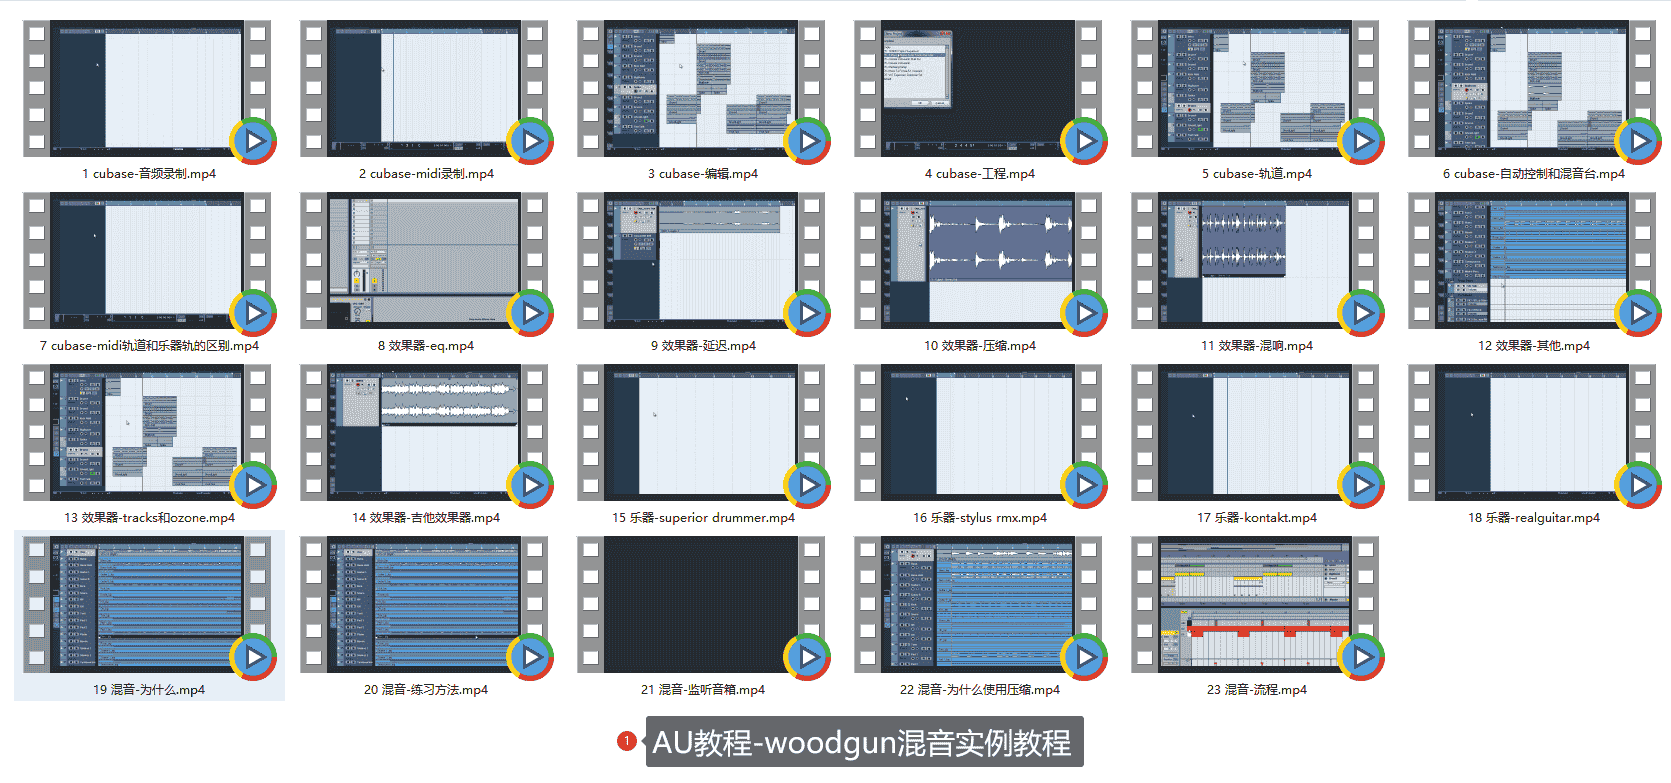Select file name 1 cubase-音频录制.mp4
This screenshot has width=1671, height=783.
[149, 174]
